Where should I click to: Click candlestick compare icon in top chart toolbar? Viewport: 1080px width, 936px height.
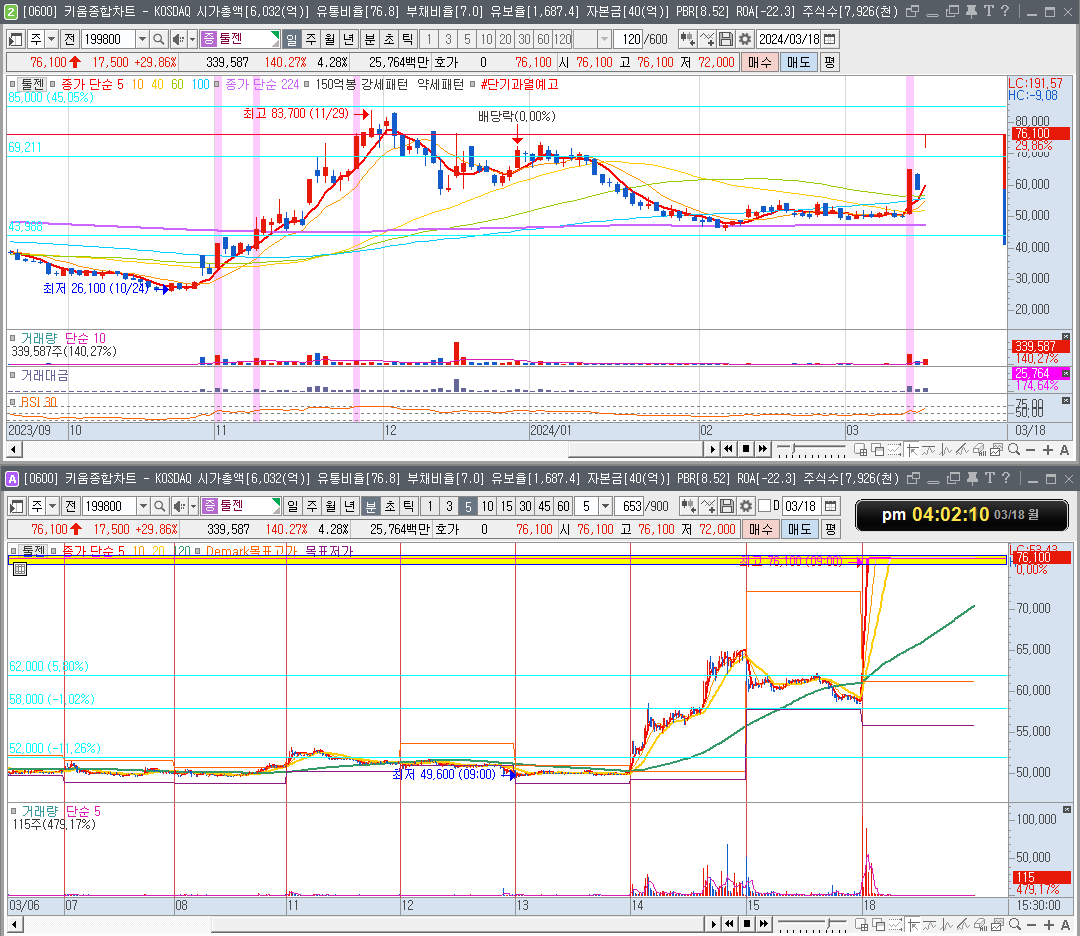pos(687,39)
